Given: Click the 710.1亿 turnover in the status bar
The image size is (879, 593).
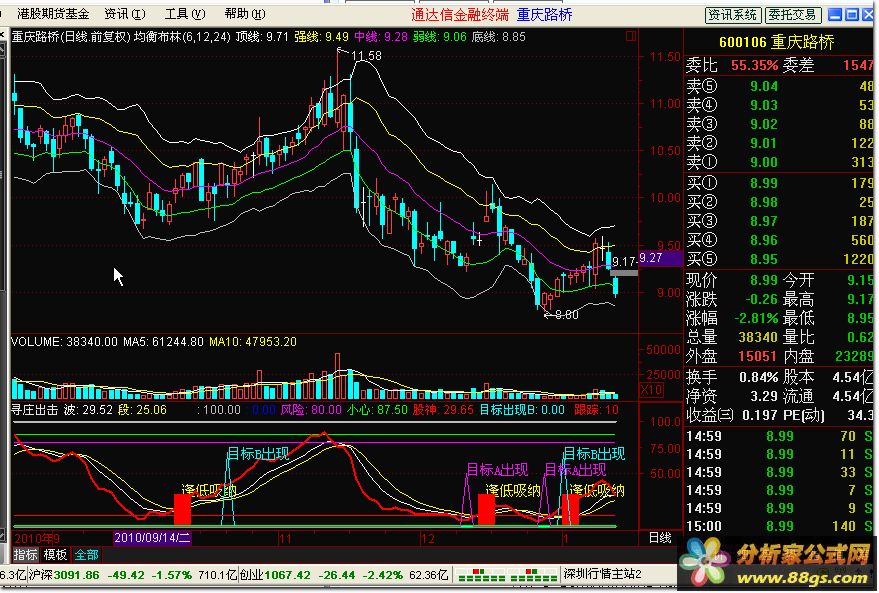Looking at the screenshot, I should pos(218,575).
